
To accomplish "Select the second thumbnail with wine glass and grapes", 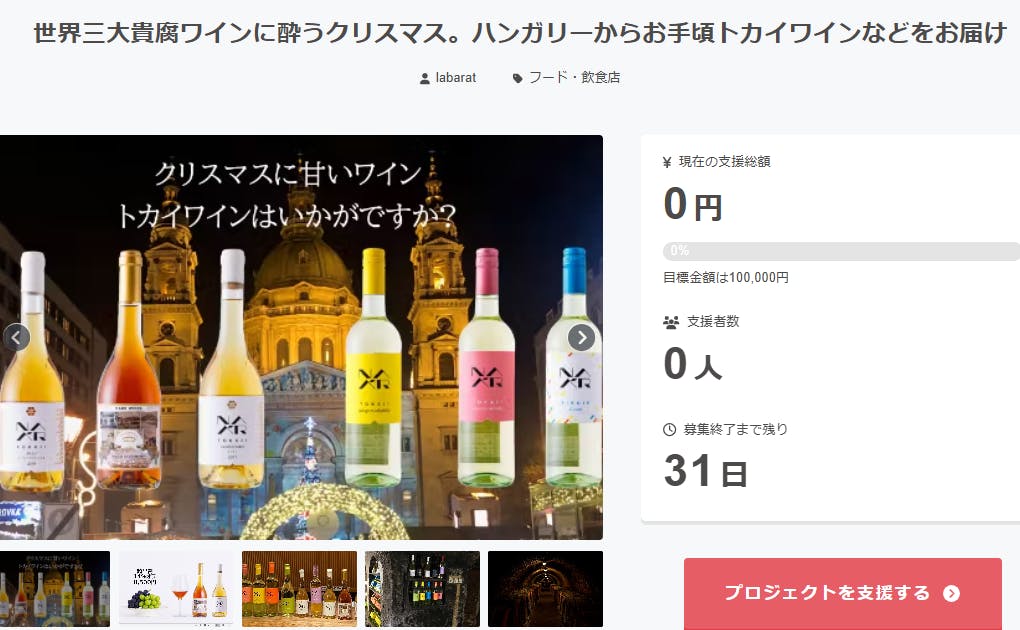I will (176, 589).
